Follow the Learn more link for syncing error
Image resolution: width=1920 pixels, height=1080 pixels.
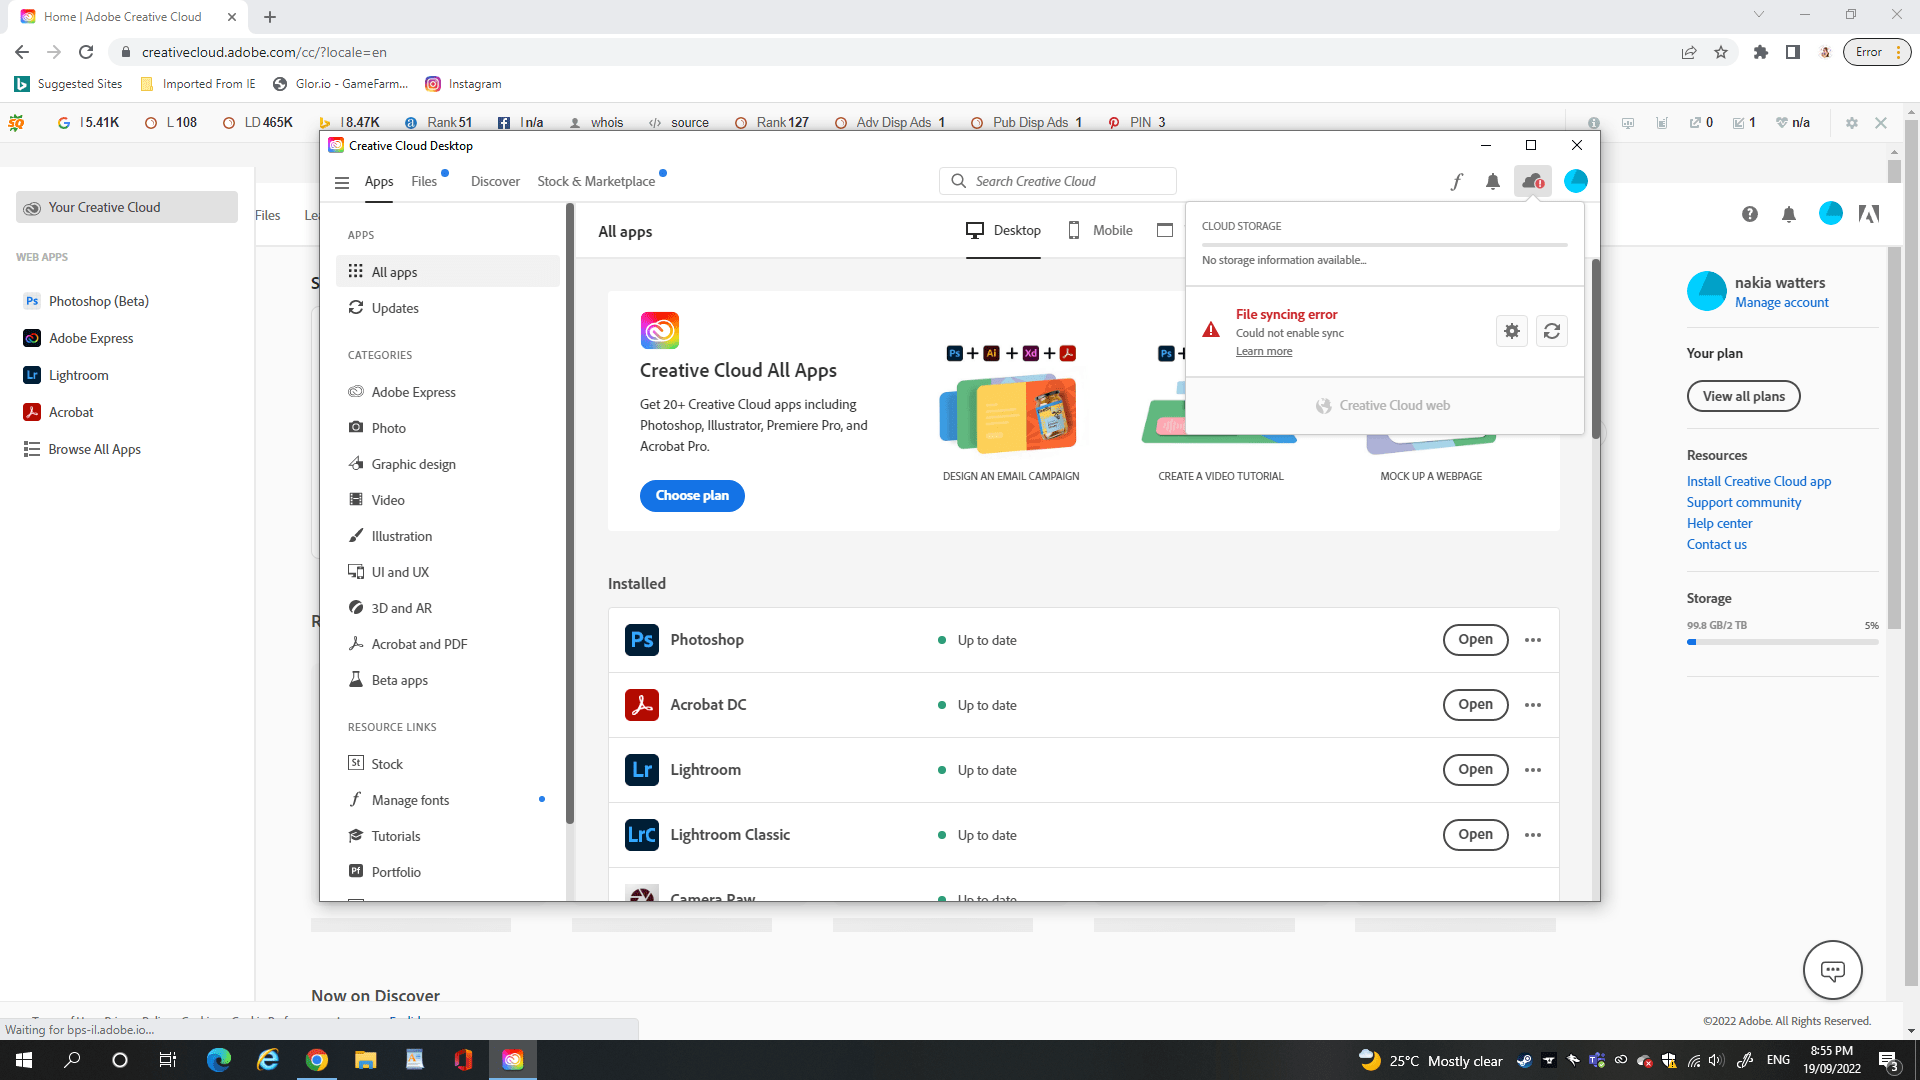tap(1263, 351)
